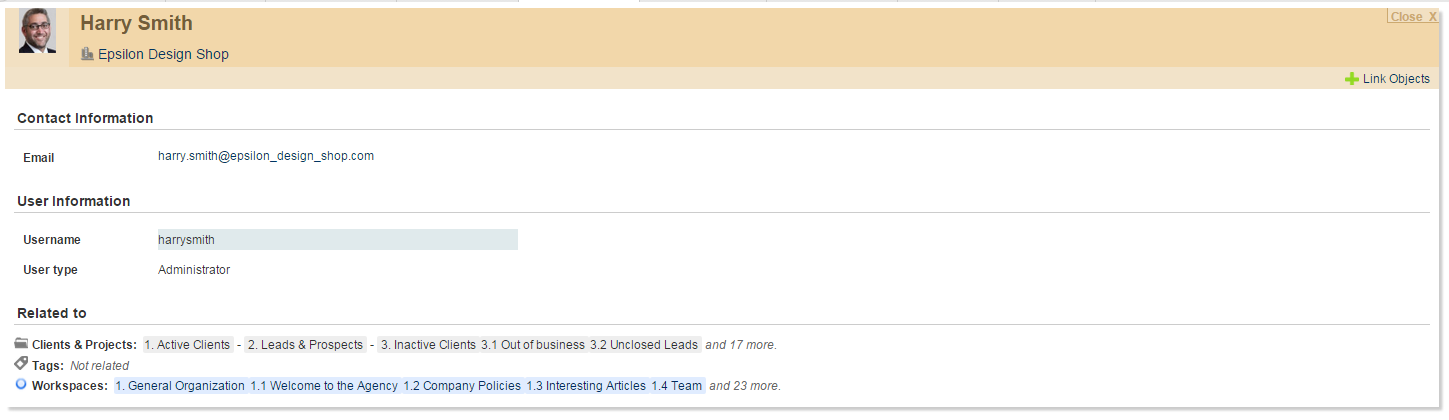Screen dimensions: 1449x420
Task: Click Harry Smith's profile photo
Action: tap(37, 31)
